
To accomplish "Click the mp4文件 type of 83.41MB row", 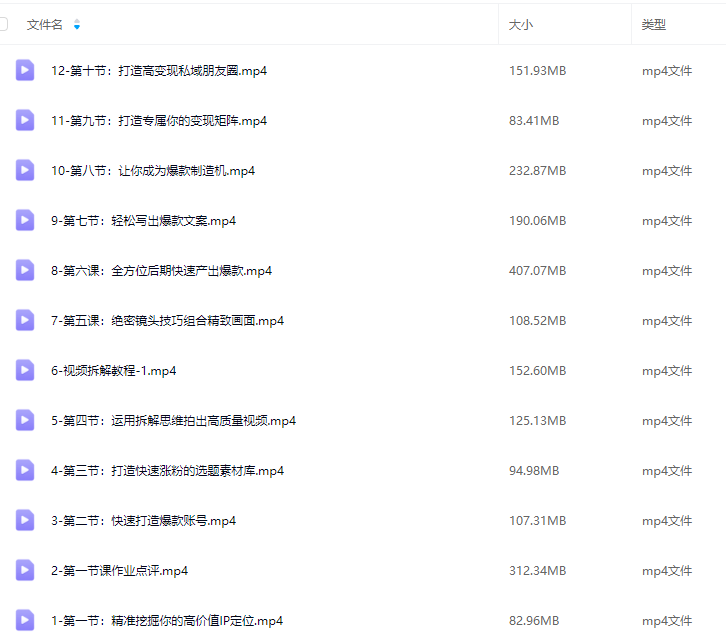I will (667, 121).
